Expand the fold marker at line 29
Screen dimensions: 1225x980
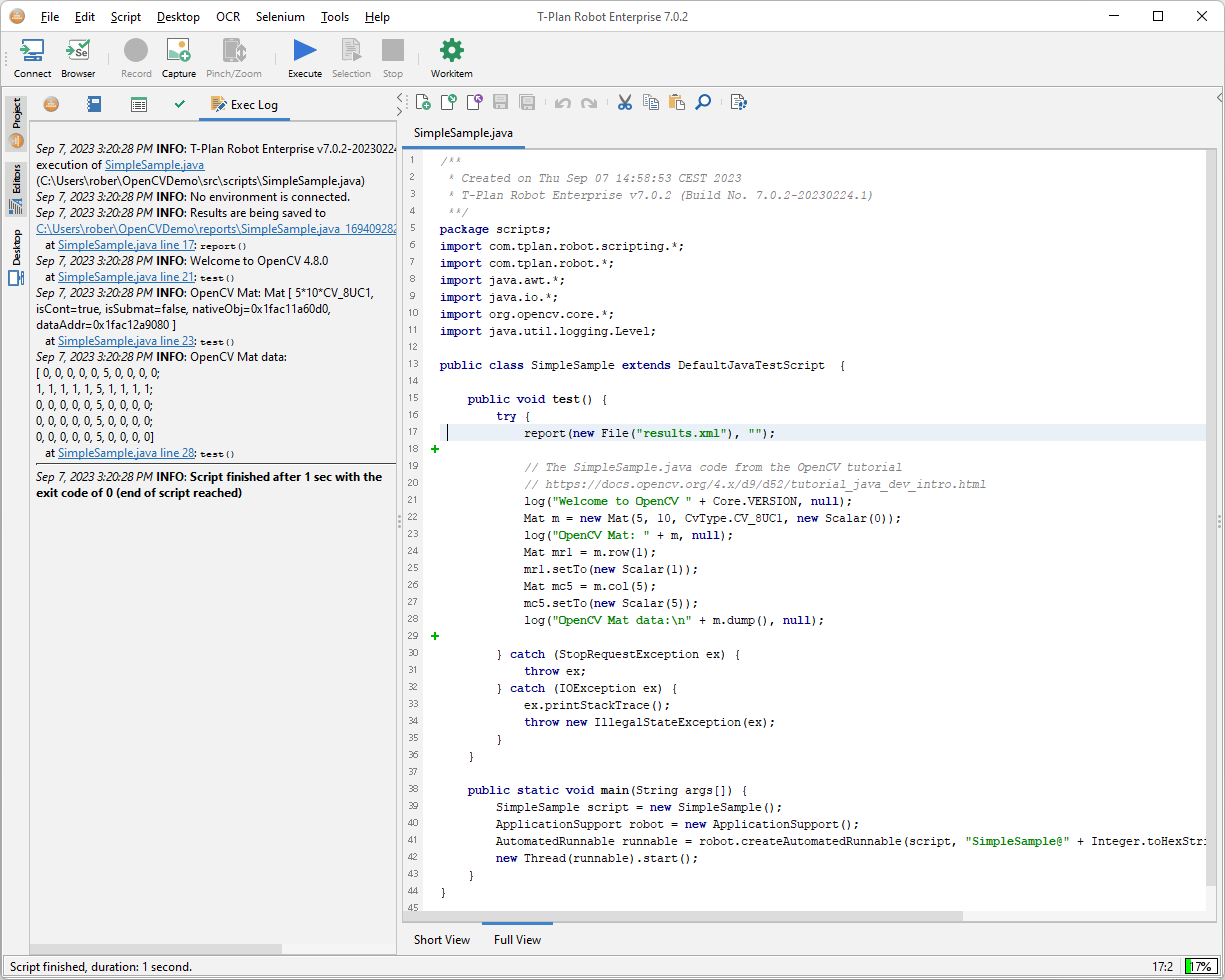(435, 636)
